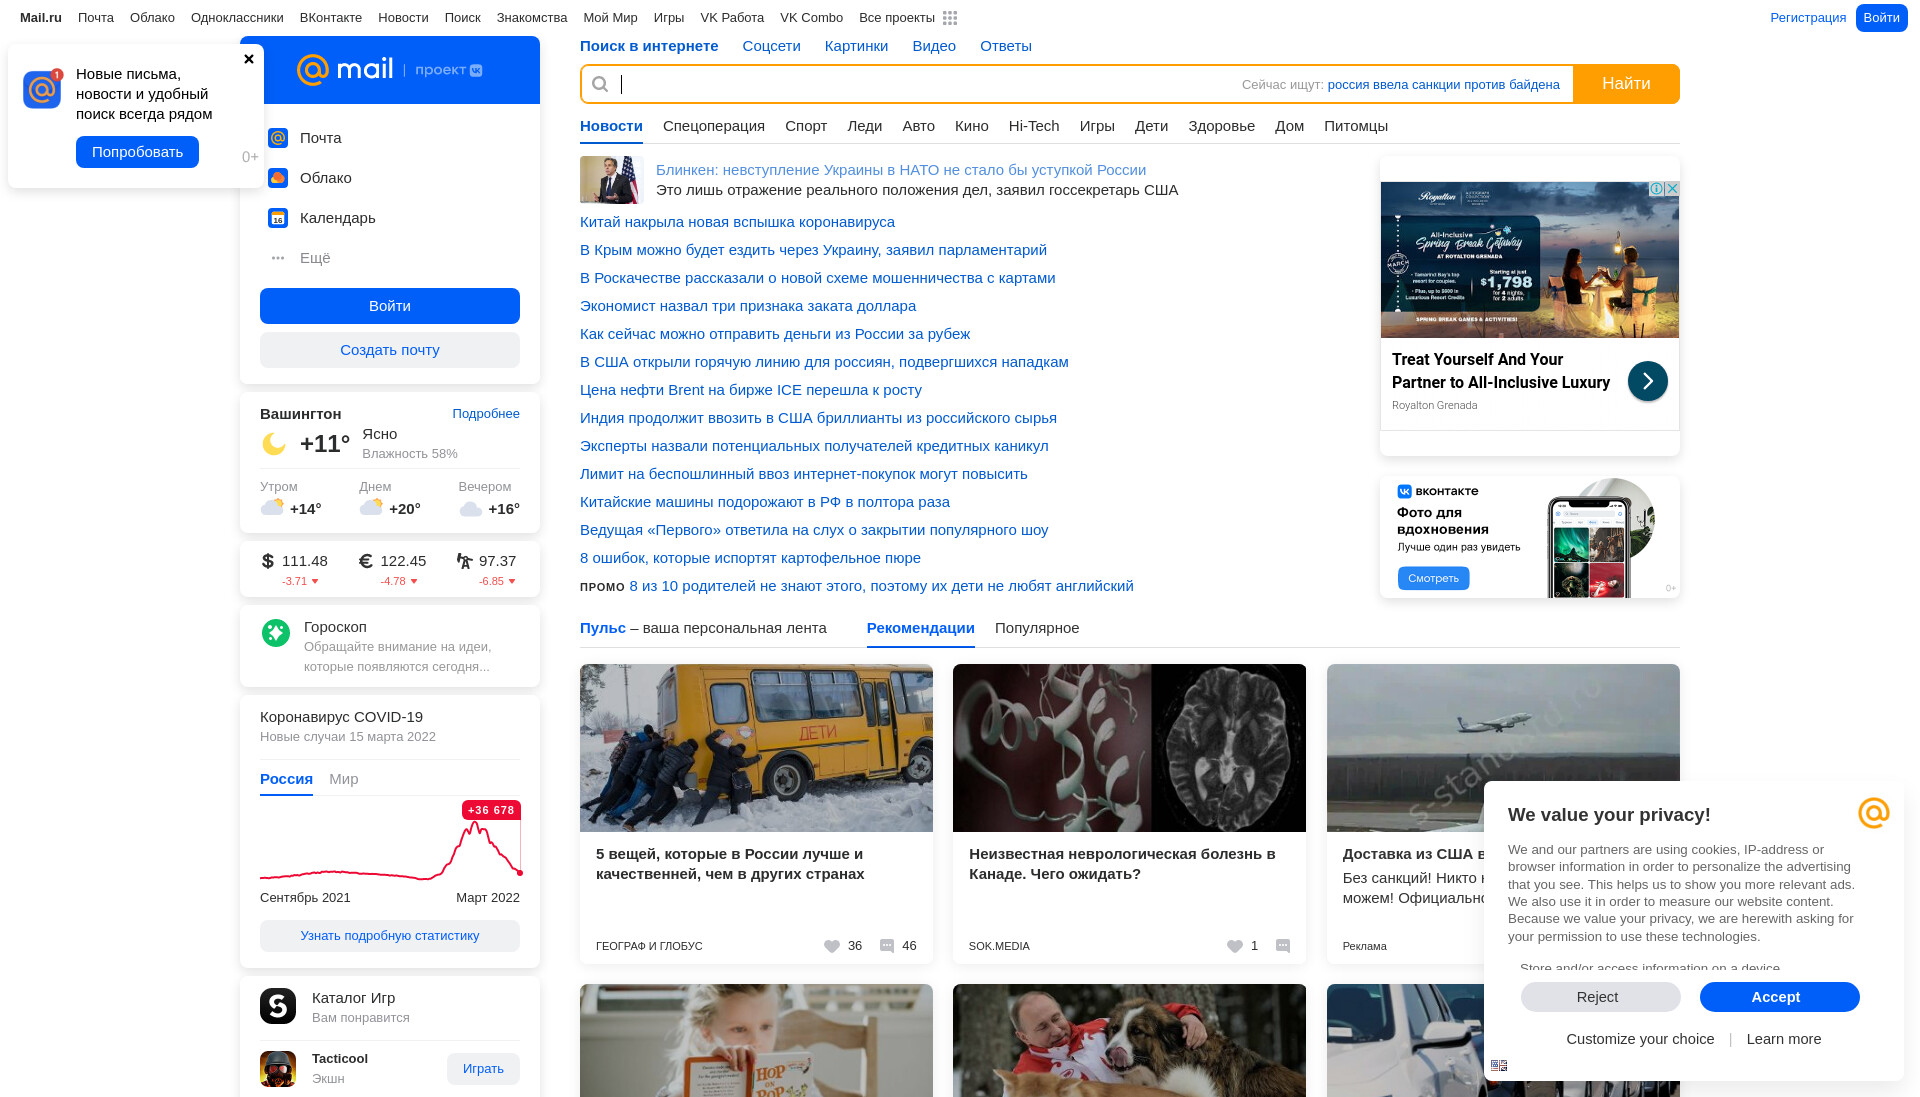Open Learn more privacy link

pos(1784,1039)
